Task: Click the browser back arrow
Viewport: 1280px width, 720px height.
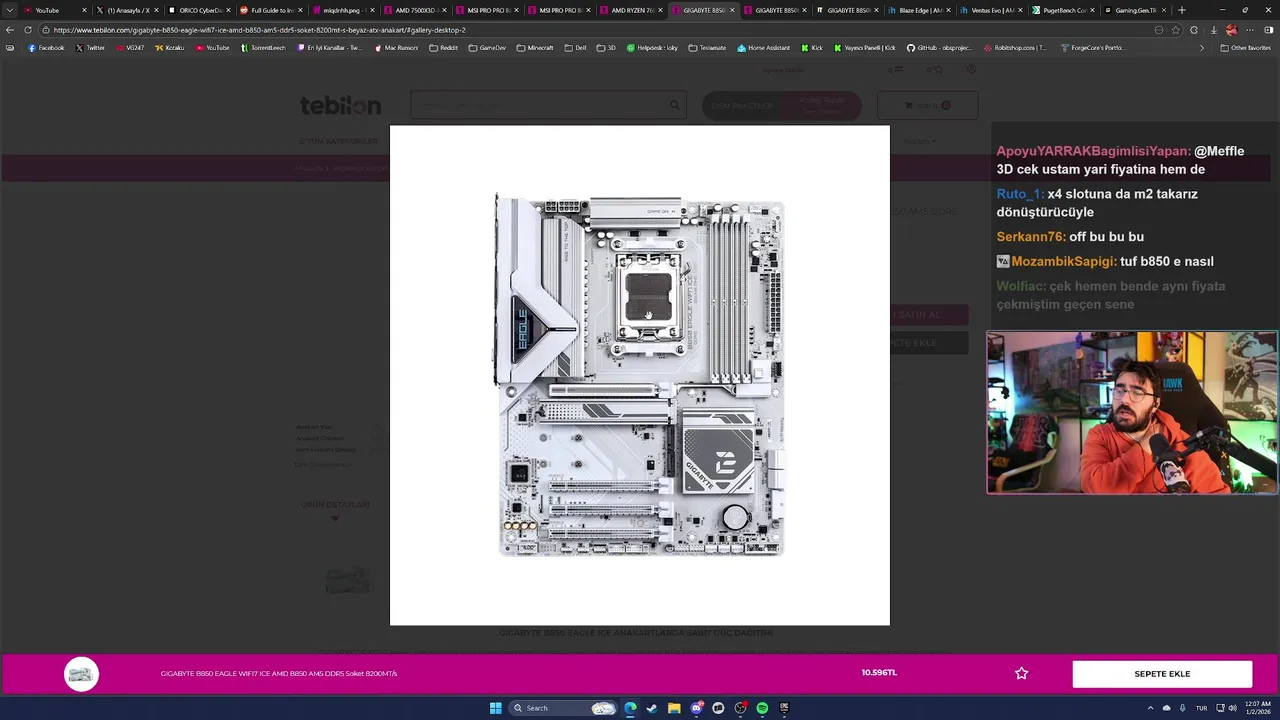Action: point(10,30)
